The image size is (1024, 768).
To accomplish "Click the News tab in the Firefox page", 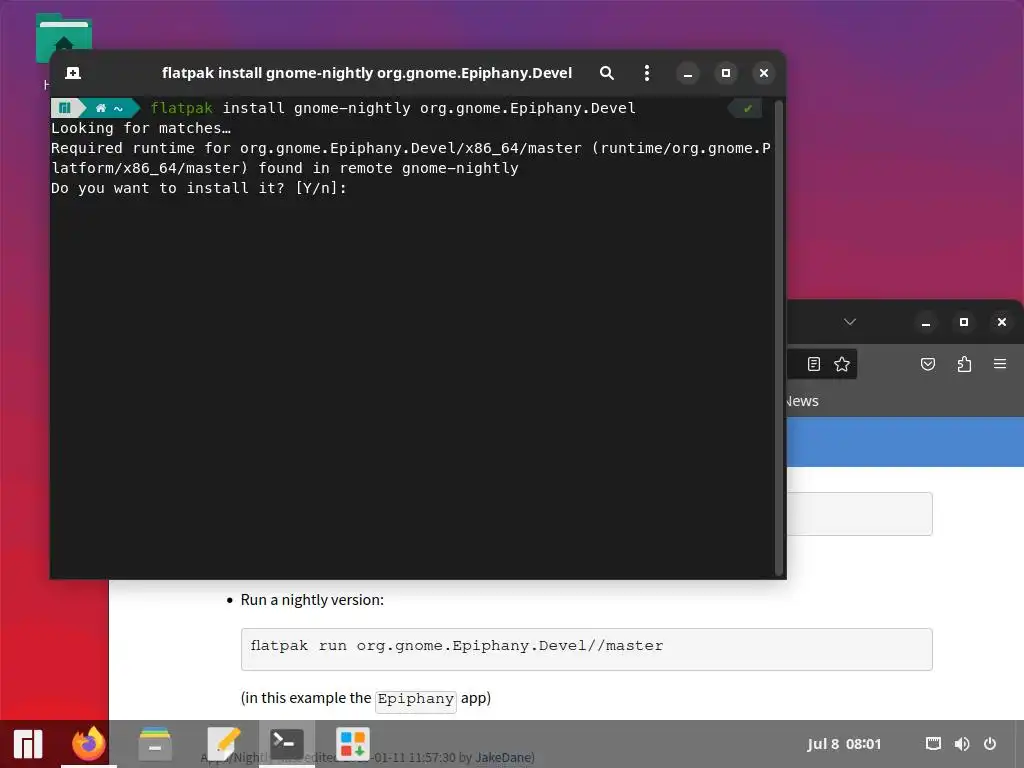I will coord(802,401).
